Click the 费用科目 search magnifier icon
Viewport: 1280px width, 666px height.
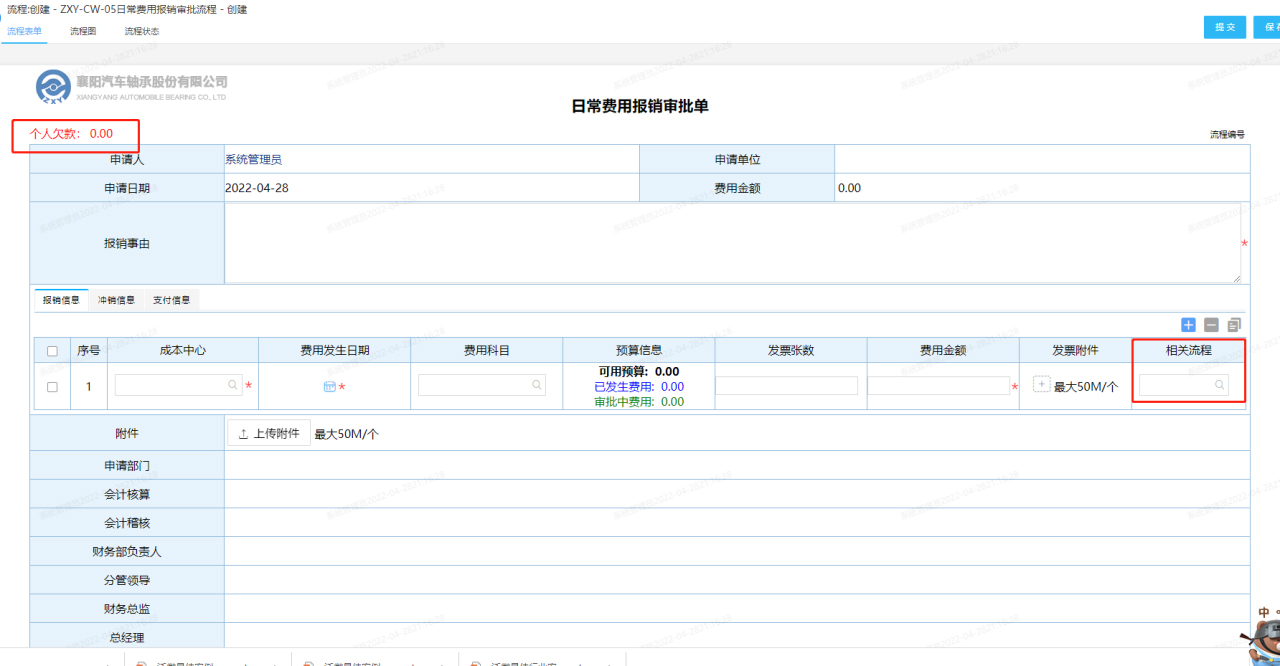(536, 385)
